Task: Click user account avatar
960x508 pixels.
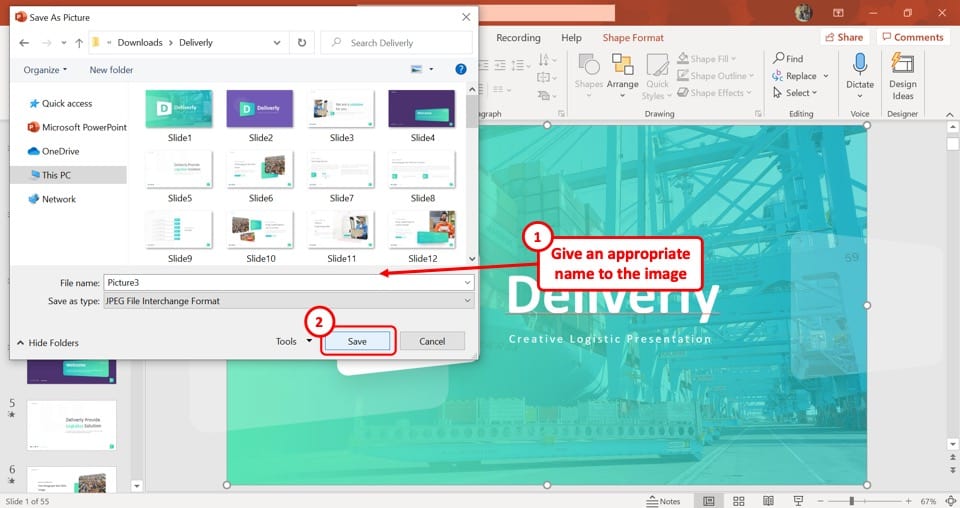Action: [x=803, y=12]
